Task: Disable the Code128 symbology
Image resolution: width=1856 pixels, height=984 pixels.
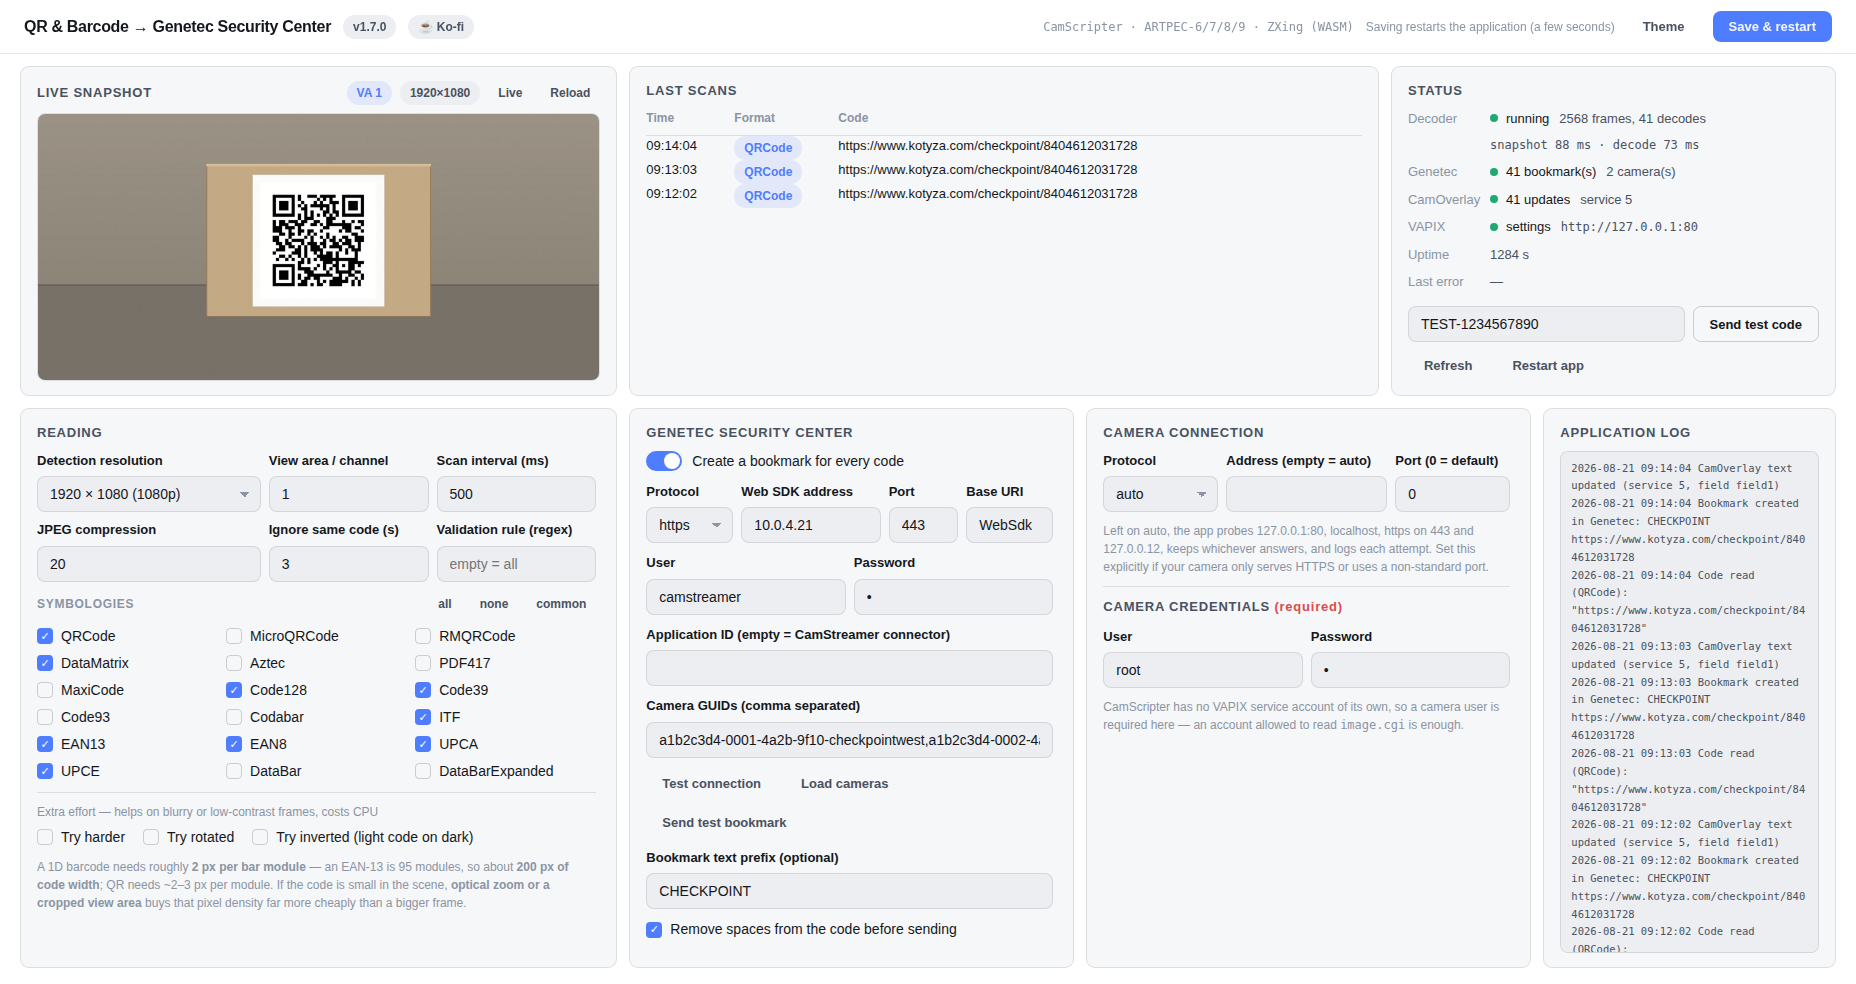Action: pos(234,690)
